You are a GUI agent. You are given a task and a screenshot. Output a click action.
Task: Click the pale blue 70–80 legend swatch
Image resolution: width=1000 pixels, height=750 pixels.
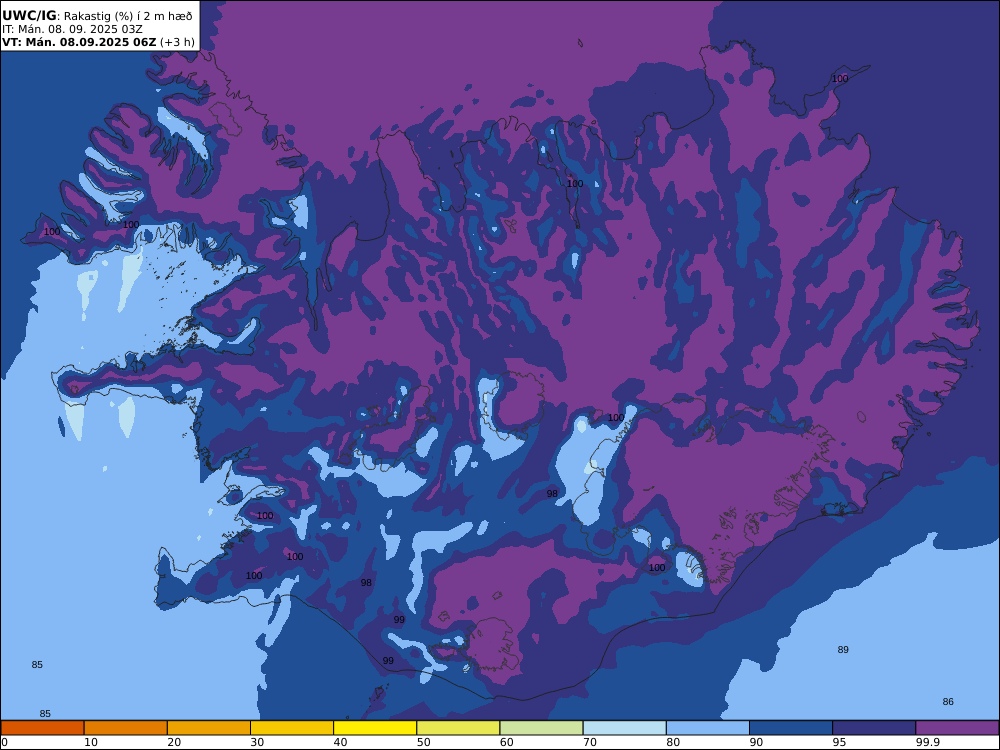coord(624,728)
